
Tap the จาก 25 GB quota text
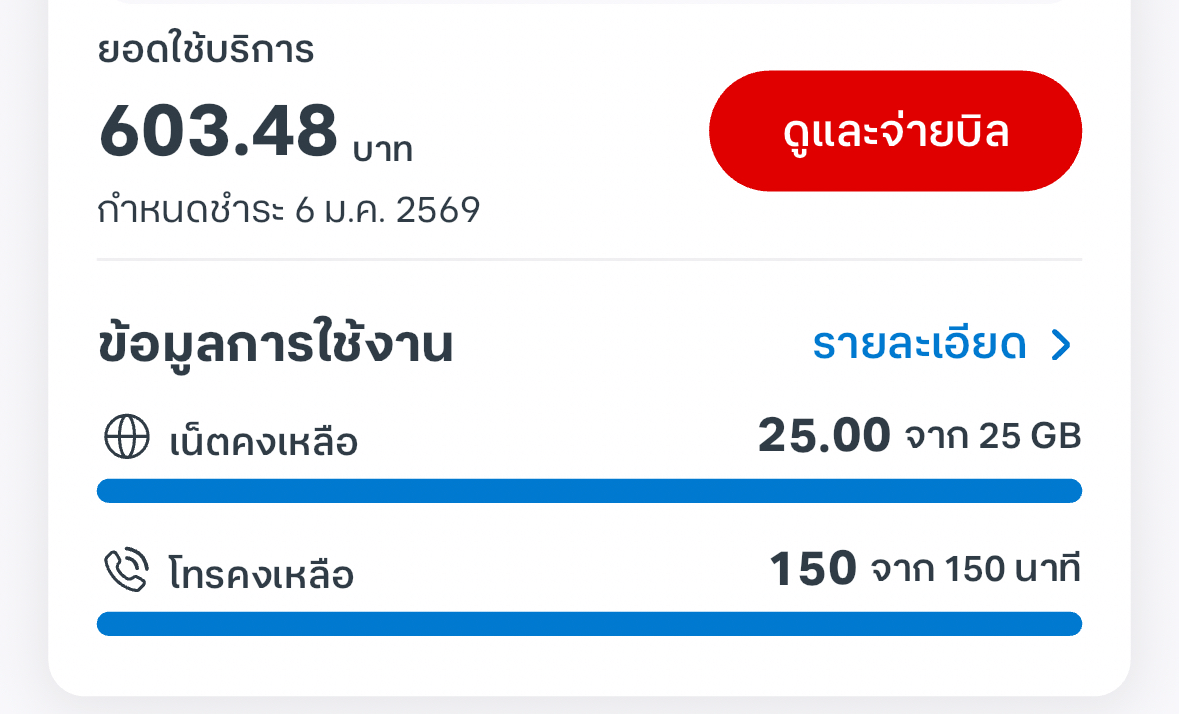(x=993, y=437)
